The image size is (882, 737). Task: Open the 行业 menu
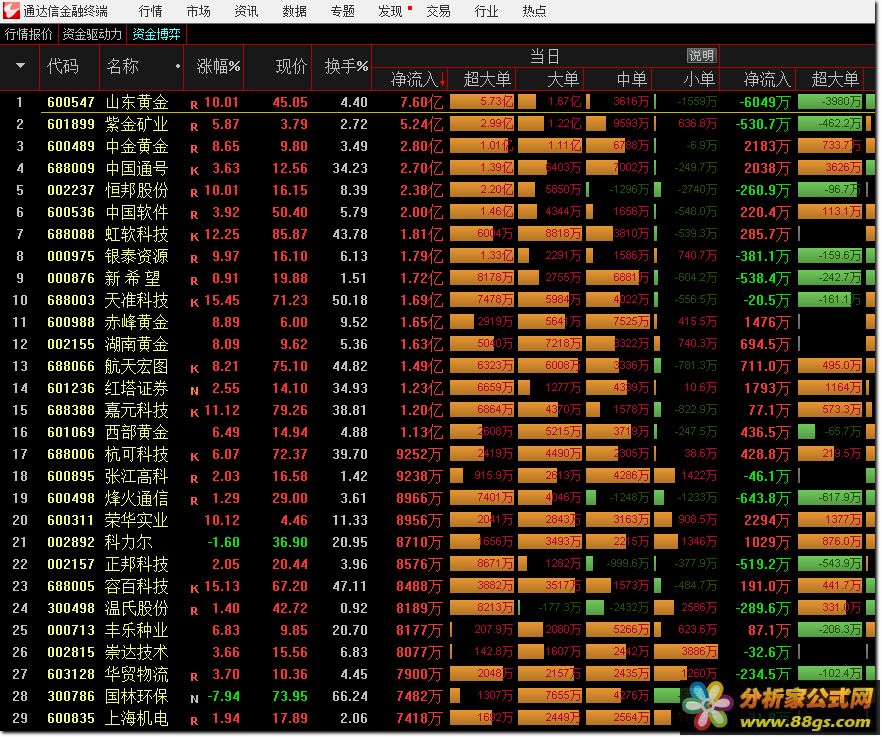pyautogui.click(x=487, y=11)
